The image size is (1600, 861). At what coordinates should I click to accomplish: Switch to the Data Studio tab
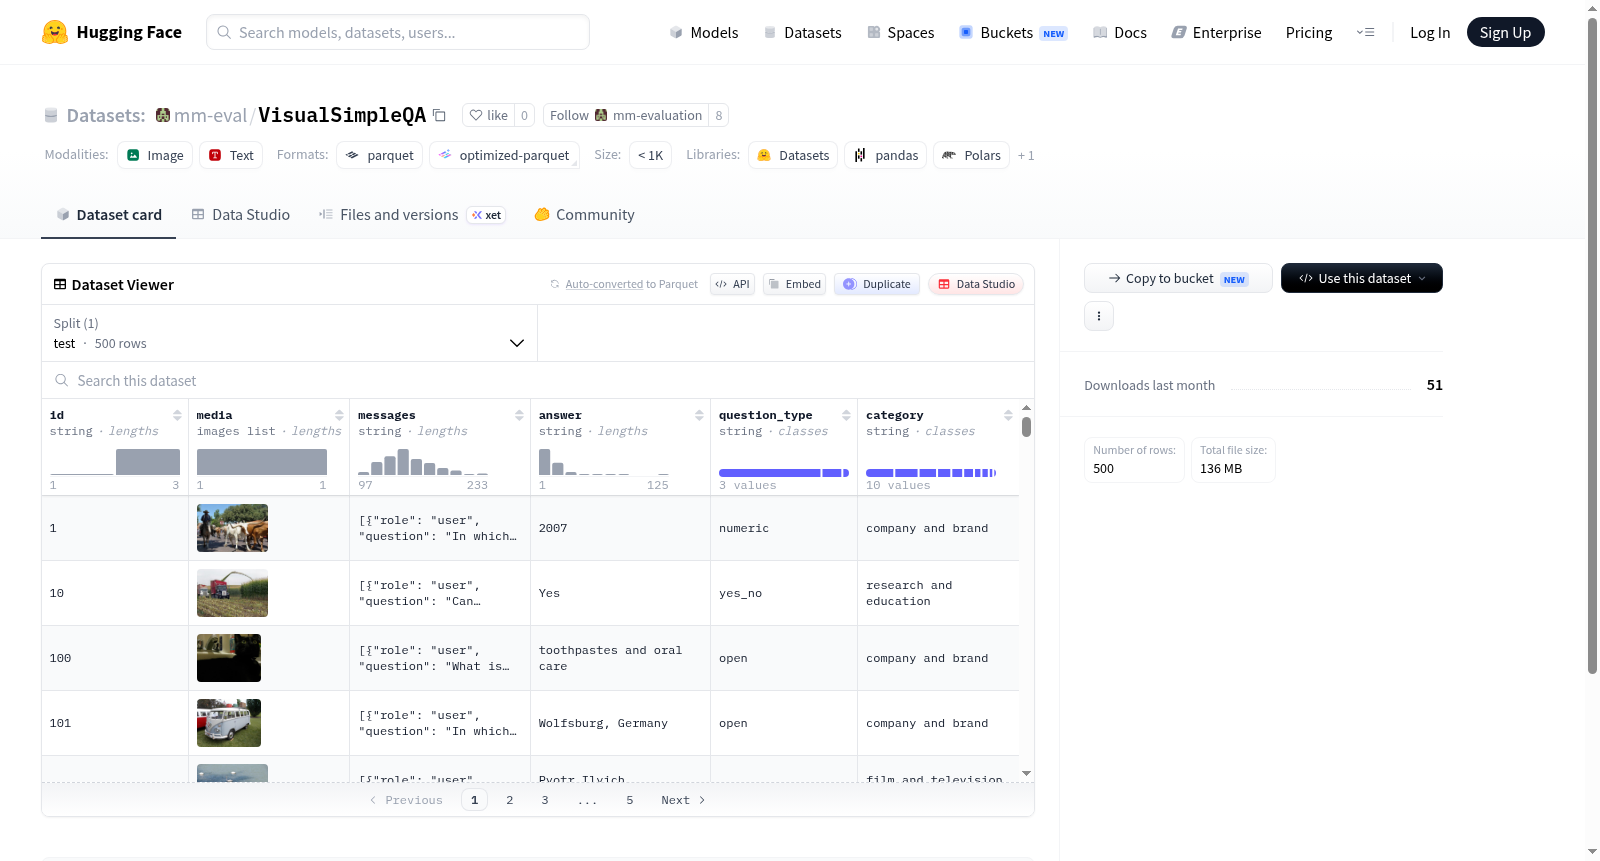pos(241,215)
